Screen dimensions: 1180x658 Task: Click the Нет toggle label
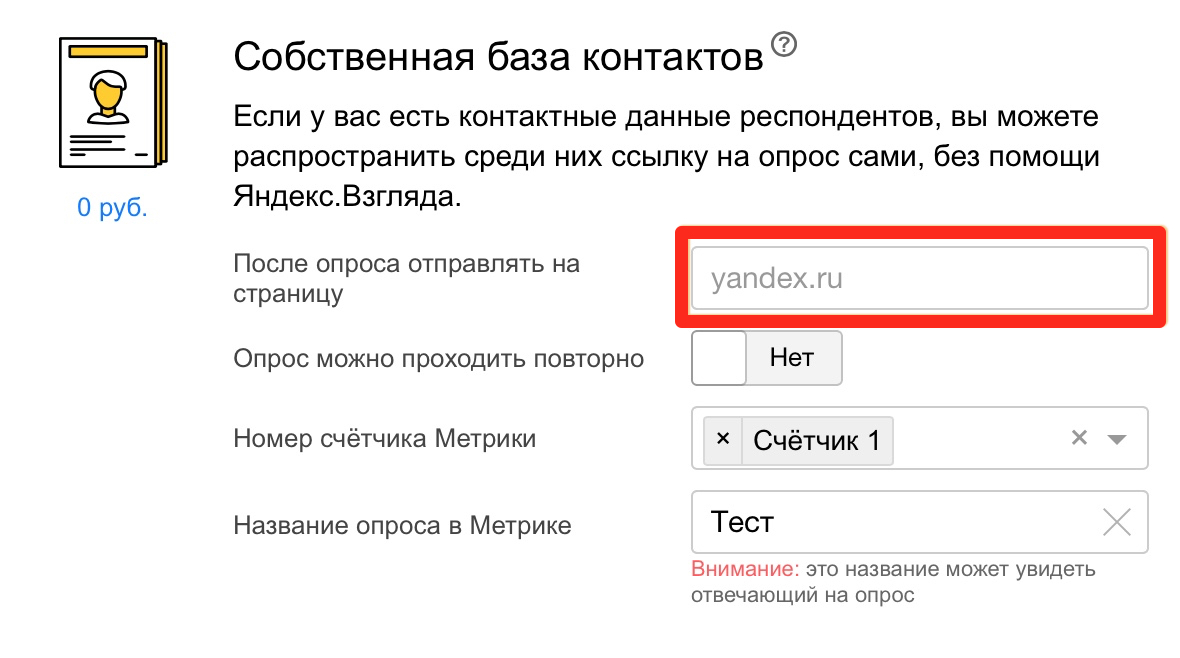(792, 358)
